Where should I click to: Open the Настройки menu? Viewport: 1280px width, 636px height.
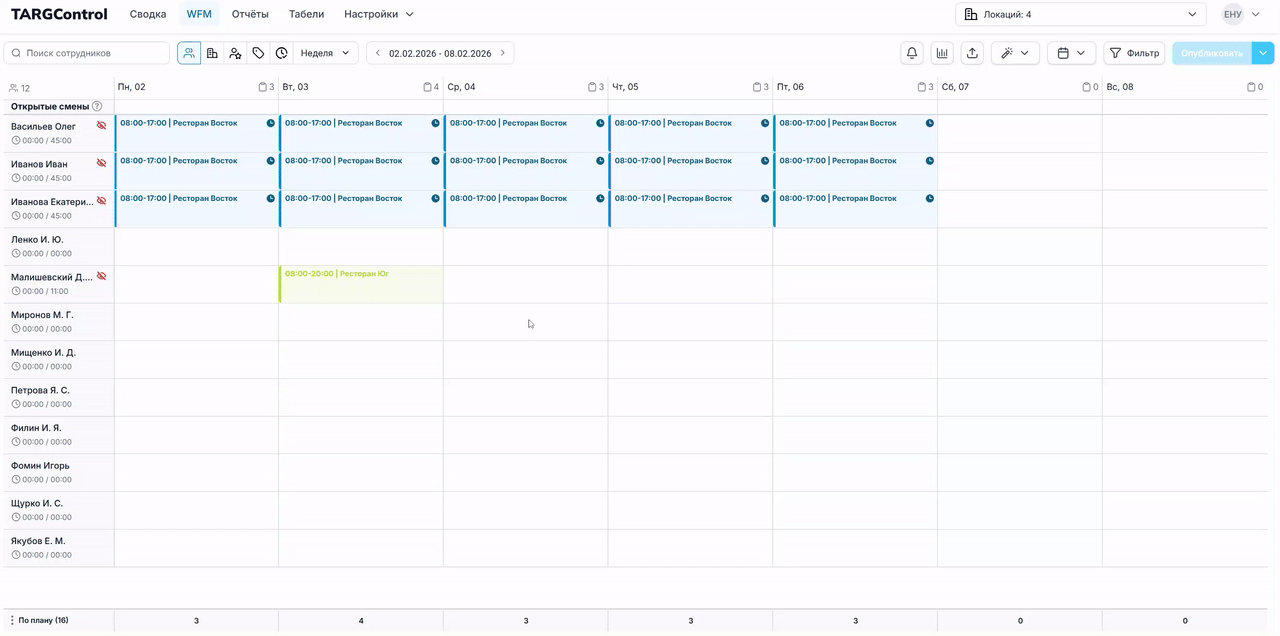click(x=378, y=14)
